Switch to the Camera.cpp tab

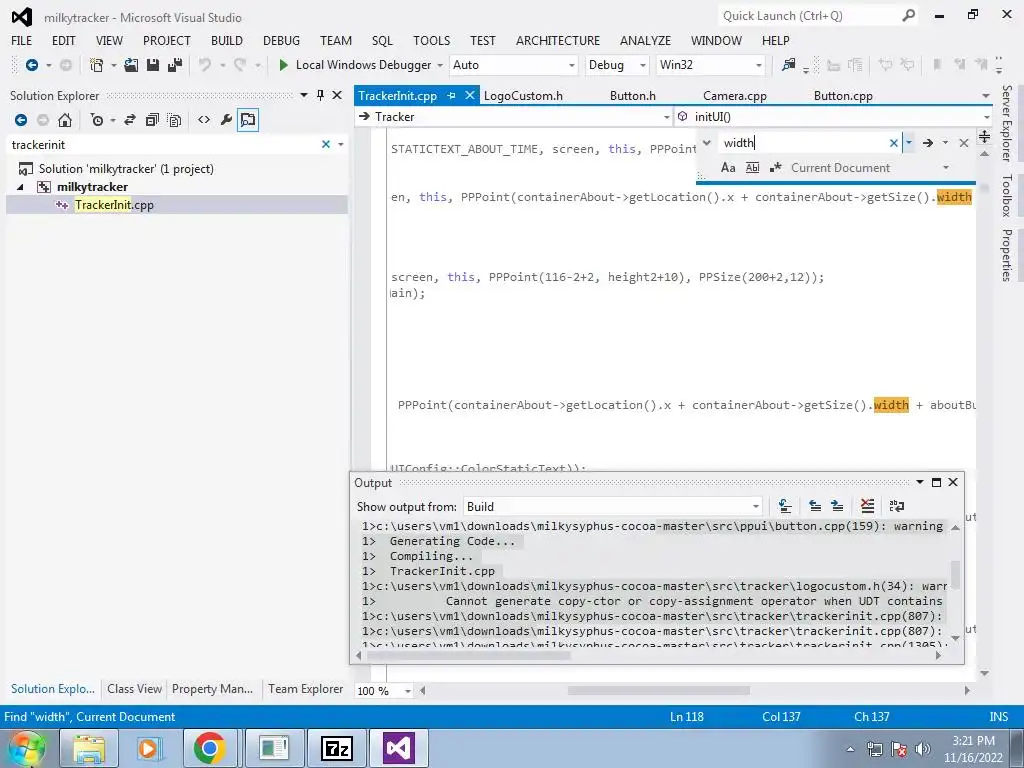735,96
